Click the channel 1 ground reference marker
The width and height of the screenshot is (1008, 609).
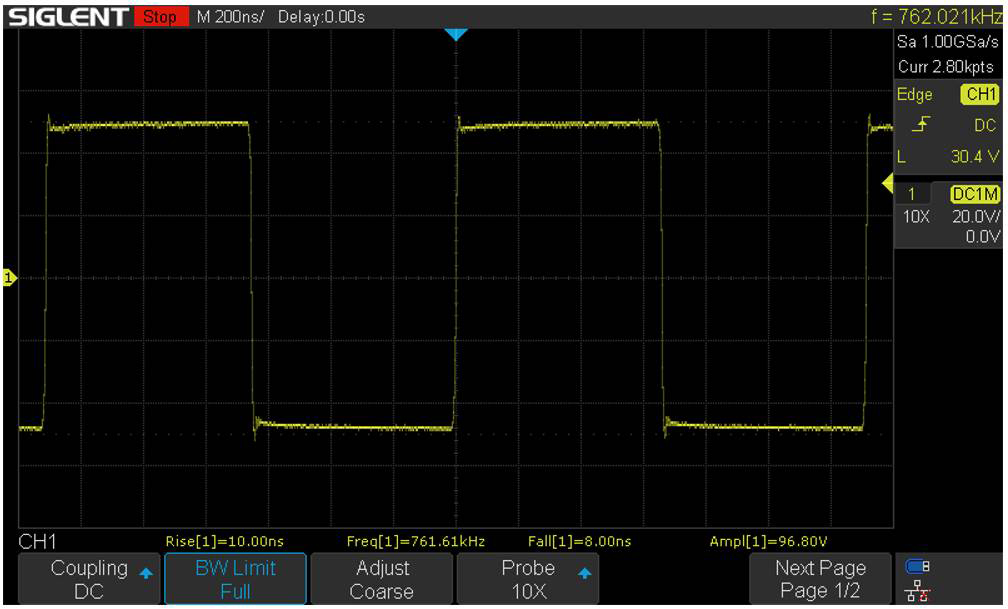coord(10,277)
